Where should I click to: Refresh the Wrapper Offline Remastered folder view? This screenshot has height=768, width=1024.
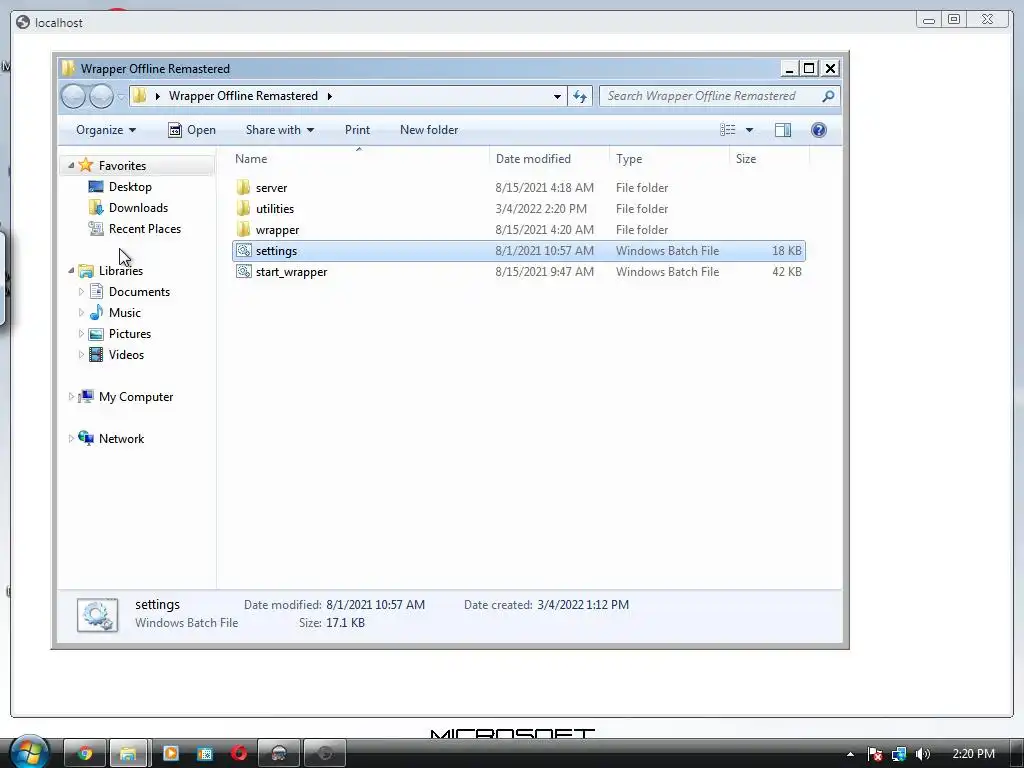coord(579,97)
